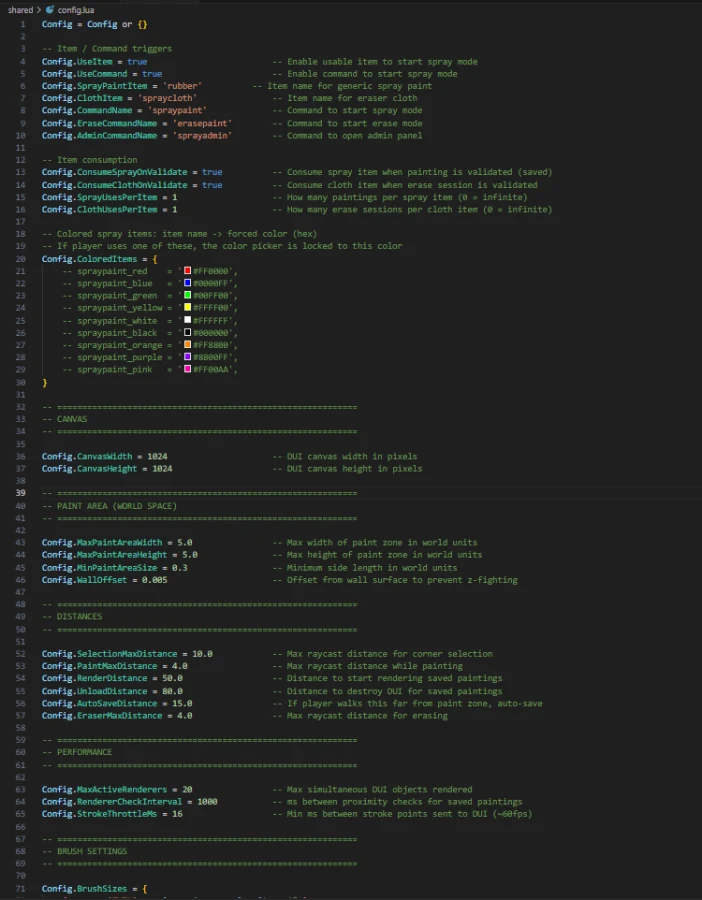This screenshot has height=900, width=702.
Task: Click '-- PAINT AREA (WORLD SPACE)' comment
Action: (109, 506)
